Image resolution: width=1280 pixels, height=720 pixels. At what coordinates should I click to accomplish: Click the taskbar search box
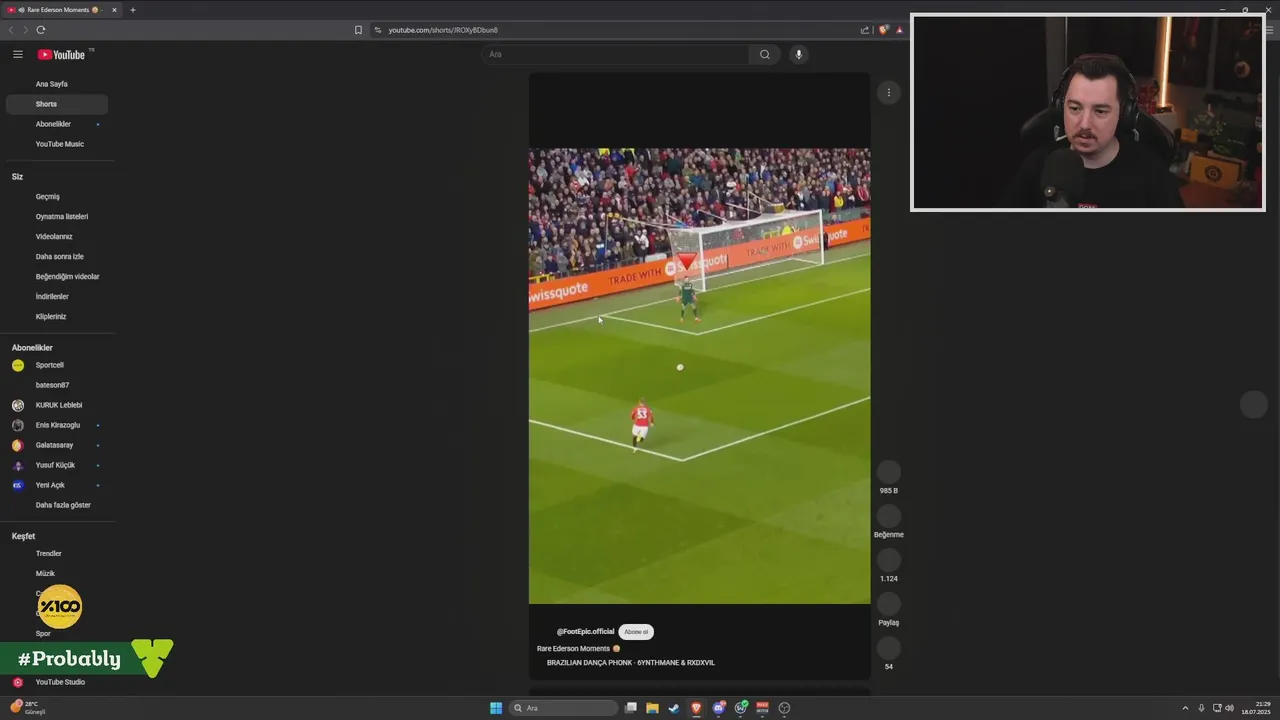(564, 708)
